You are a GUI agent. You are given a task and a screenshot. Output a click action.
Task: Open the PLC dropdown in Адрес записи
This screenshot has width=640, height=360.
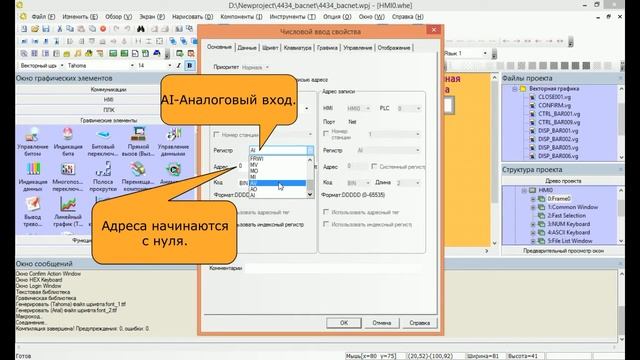coord(418,109)
